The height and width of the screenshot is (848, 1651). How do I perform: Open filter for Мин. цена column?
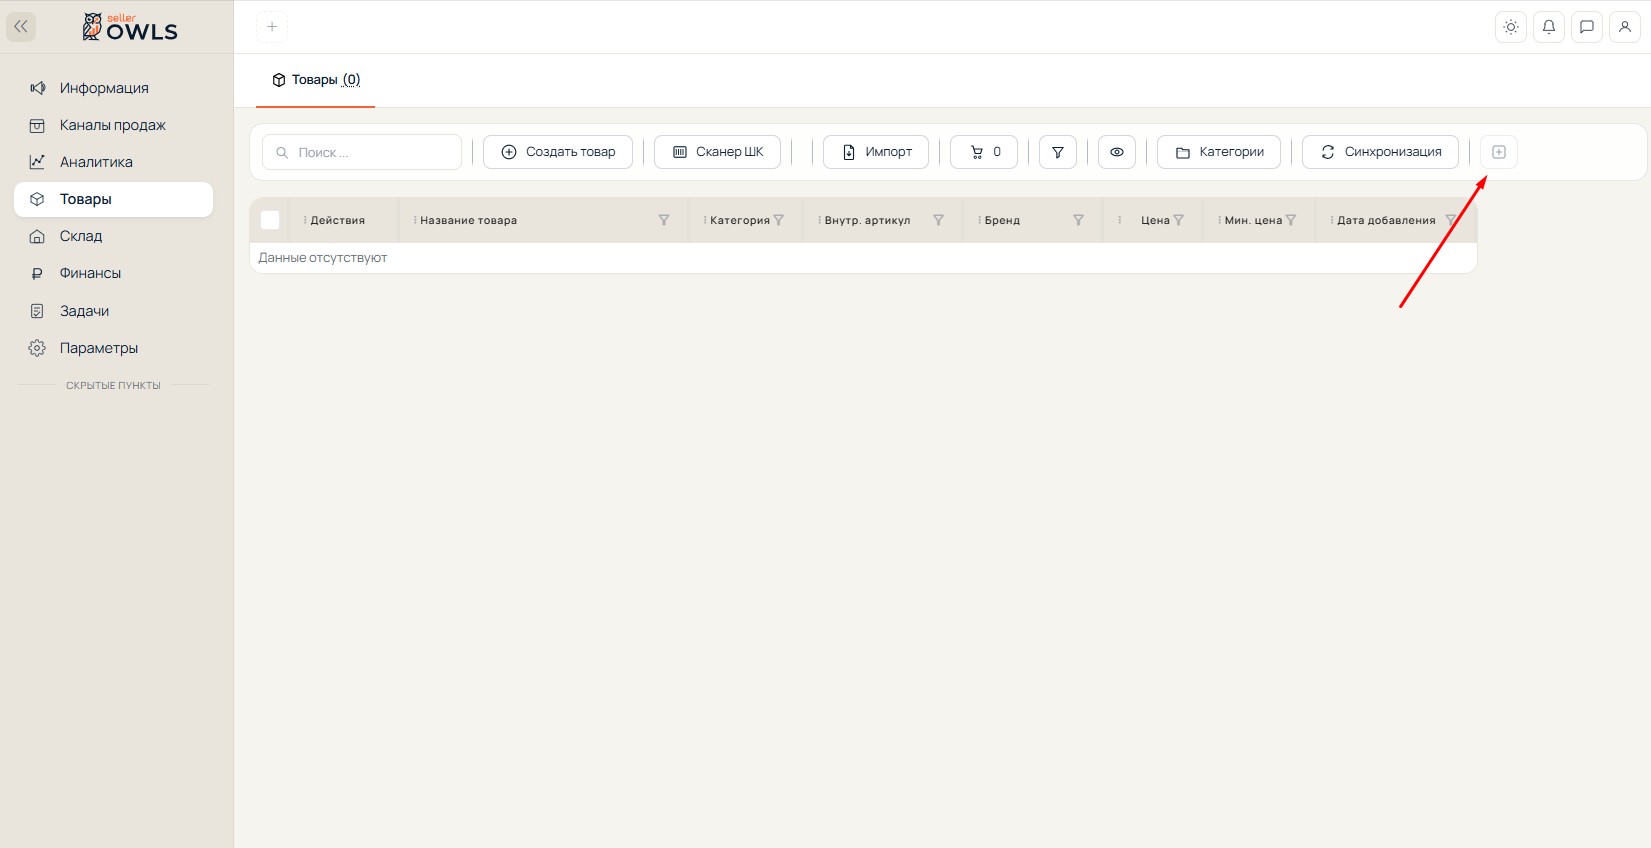(1291, 220)
